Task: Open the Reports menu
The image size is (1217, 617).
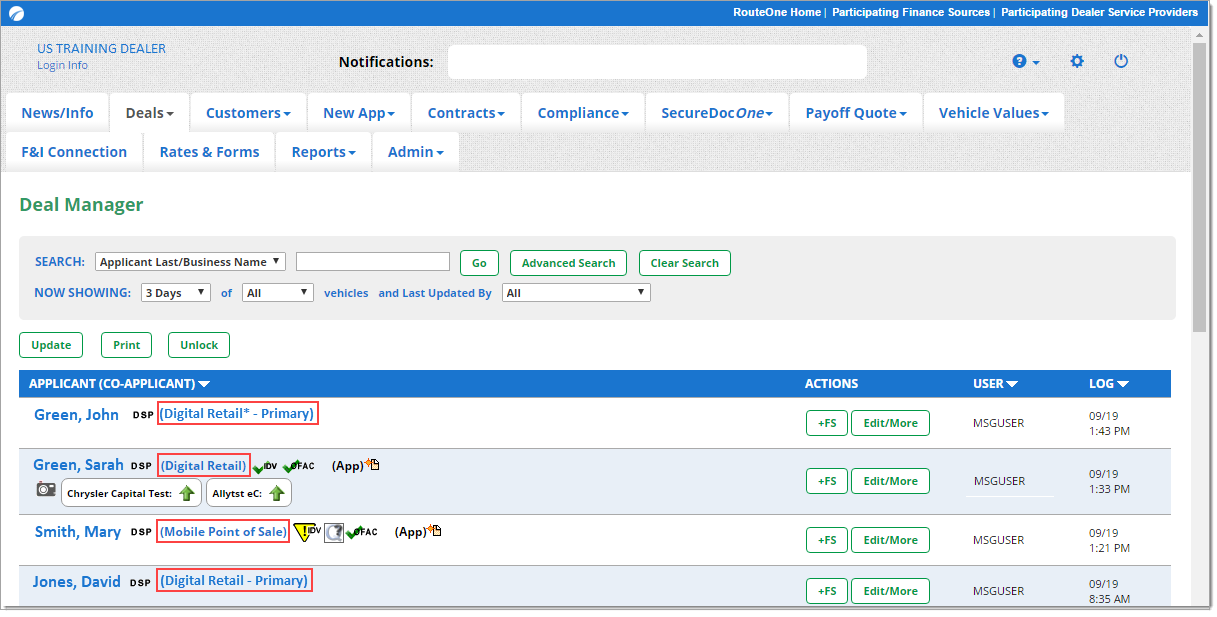Action: (324, 152)
